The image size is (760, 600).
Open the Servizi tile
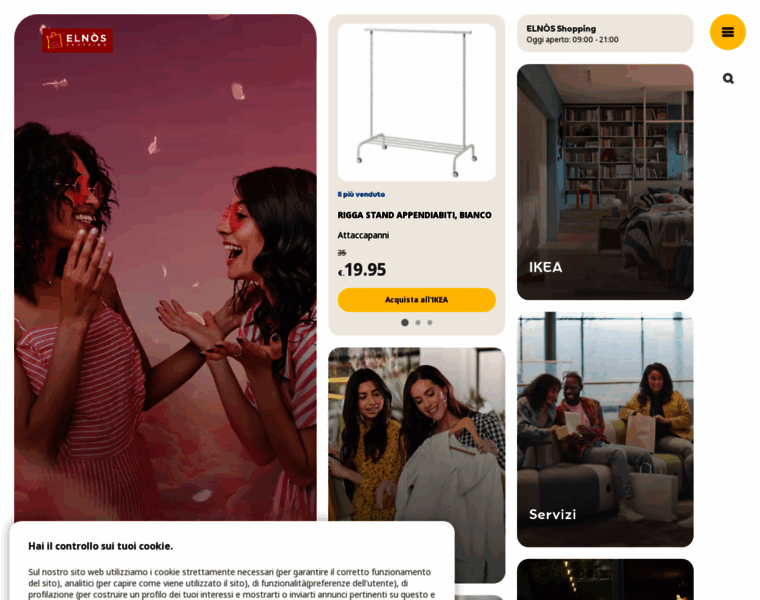coord(605,429)
